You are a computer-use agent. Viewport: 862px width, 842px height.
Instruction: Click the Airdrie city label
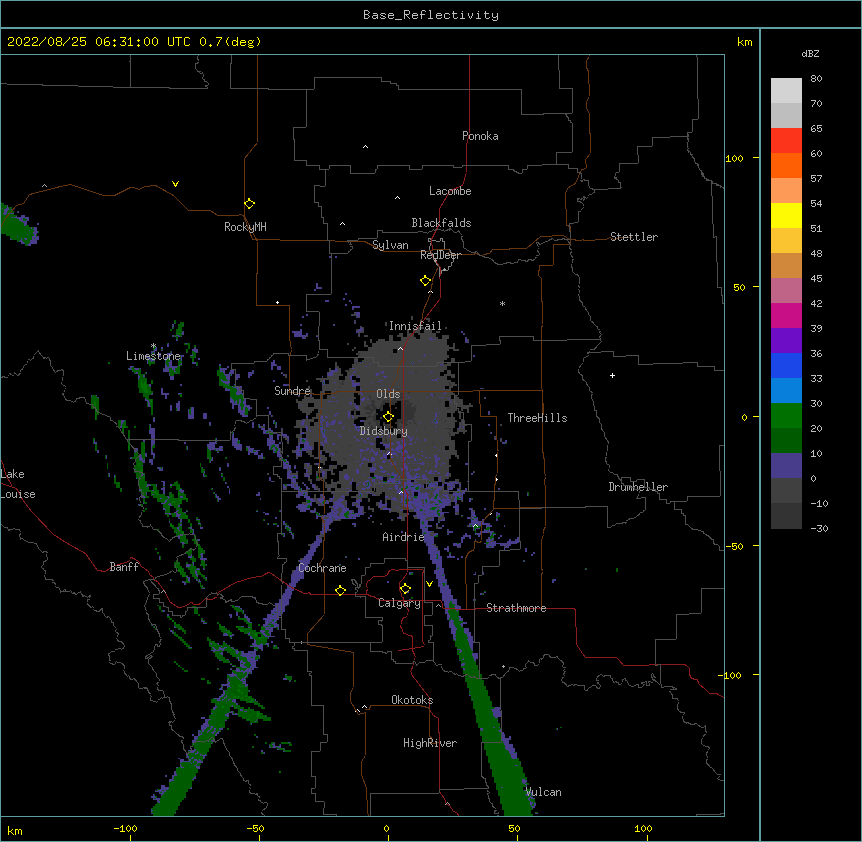(x=404, y=537)
